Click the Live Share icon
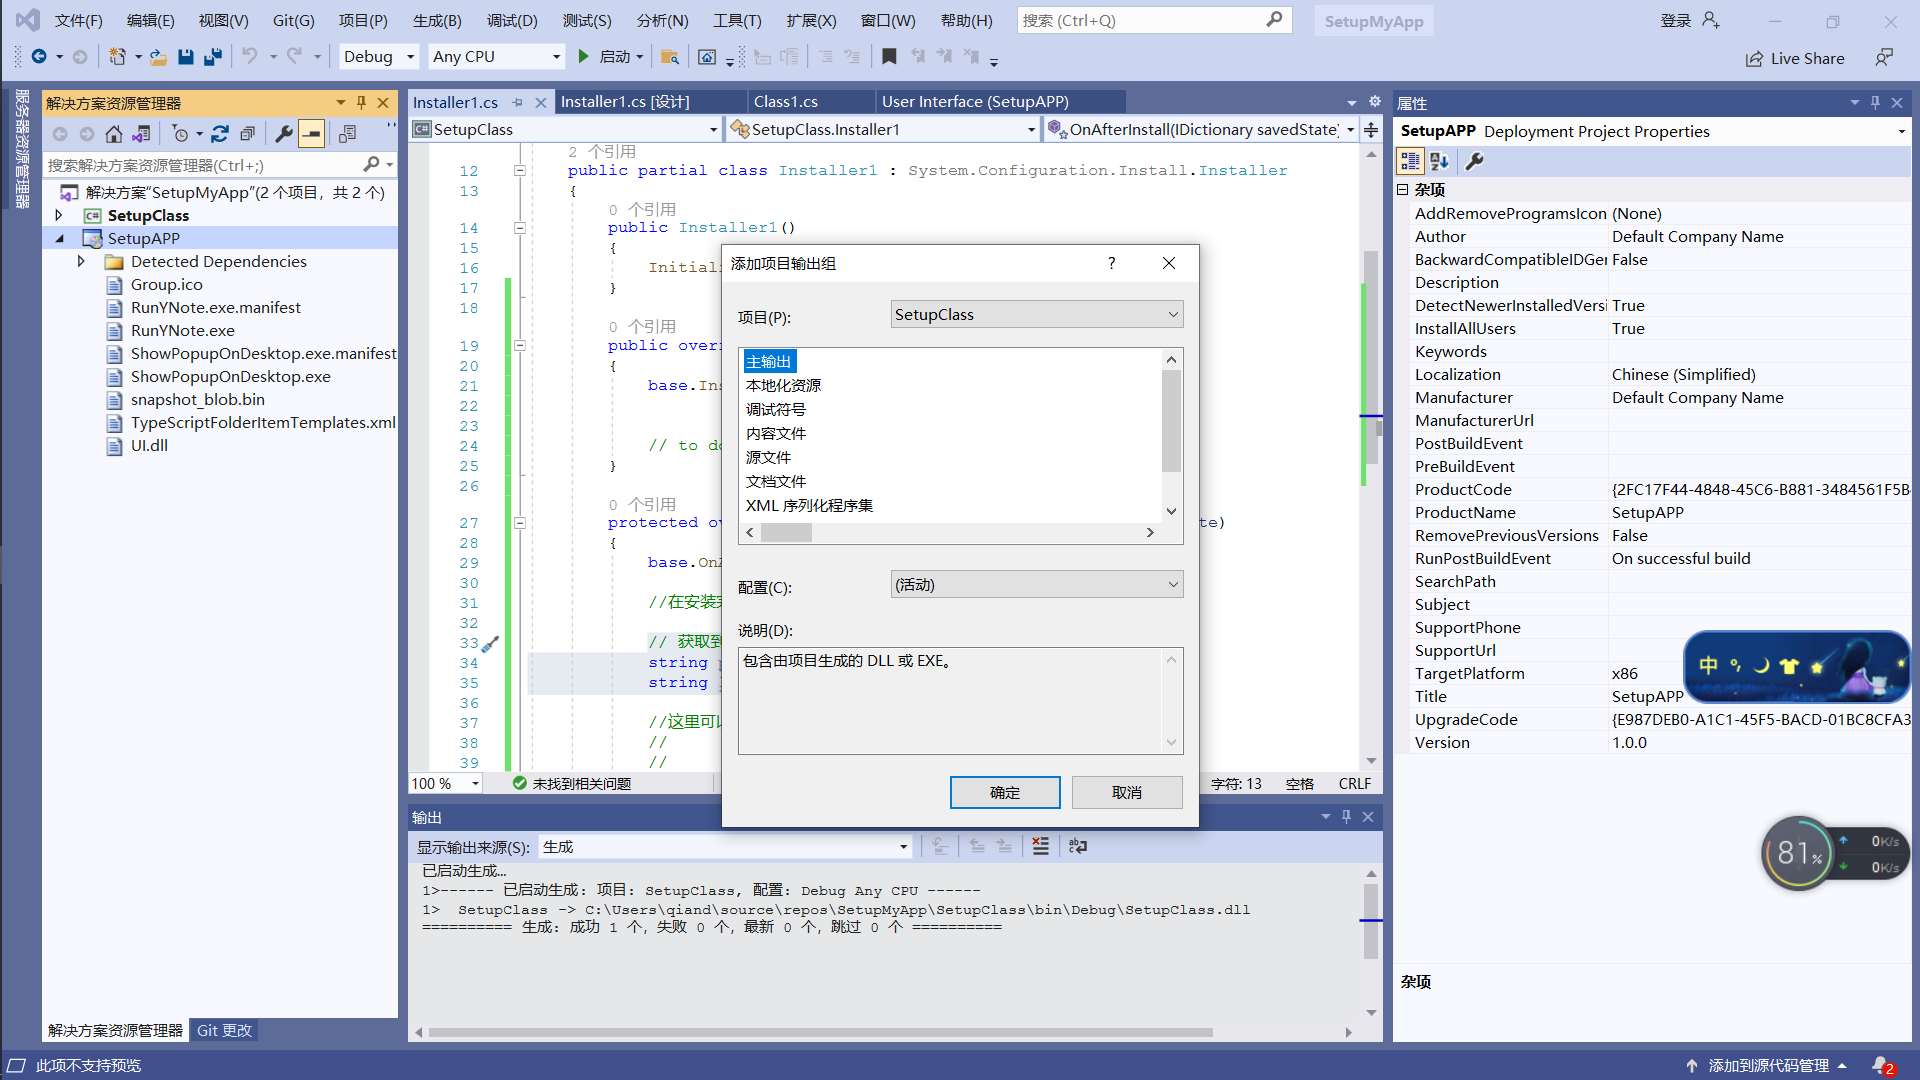 (1754, 58)
